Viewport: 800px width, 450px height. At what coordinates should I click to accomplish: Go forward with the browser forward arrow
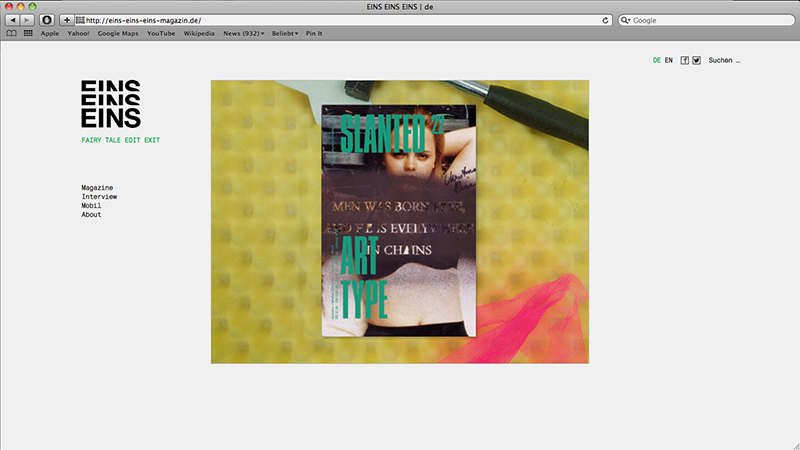27,20
